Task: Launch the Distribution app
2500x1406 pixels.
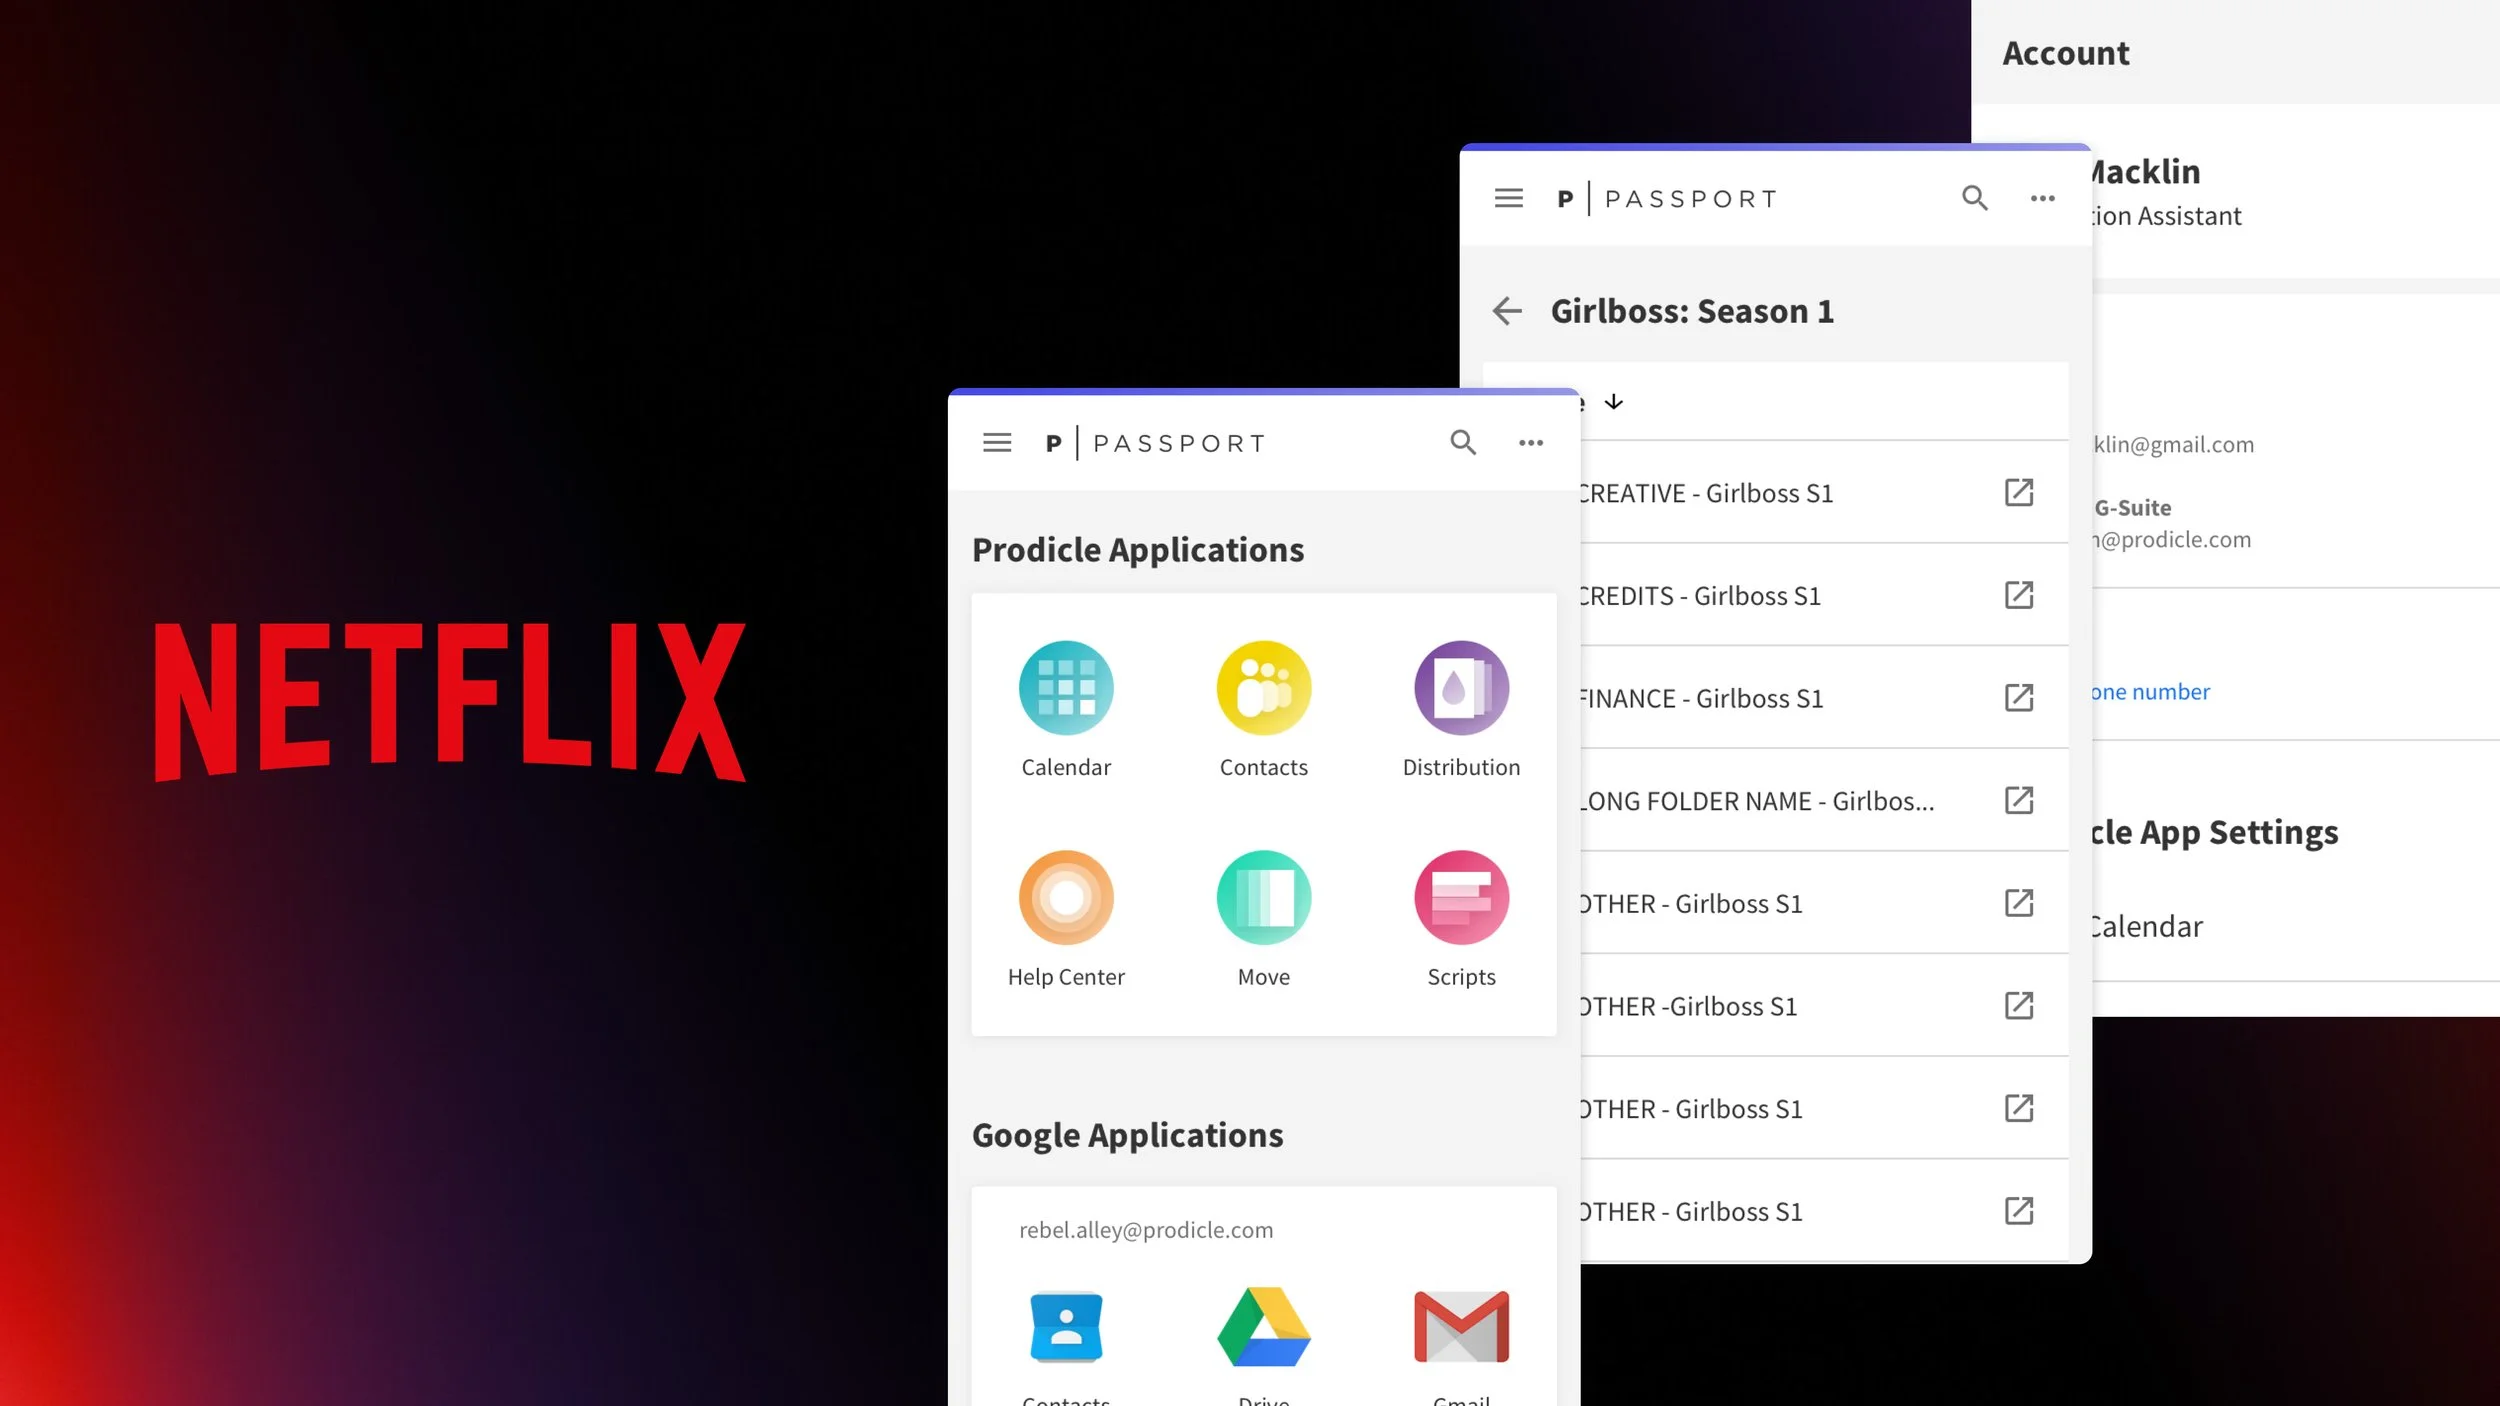Action: coord(1461,709)
